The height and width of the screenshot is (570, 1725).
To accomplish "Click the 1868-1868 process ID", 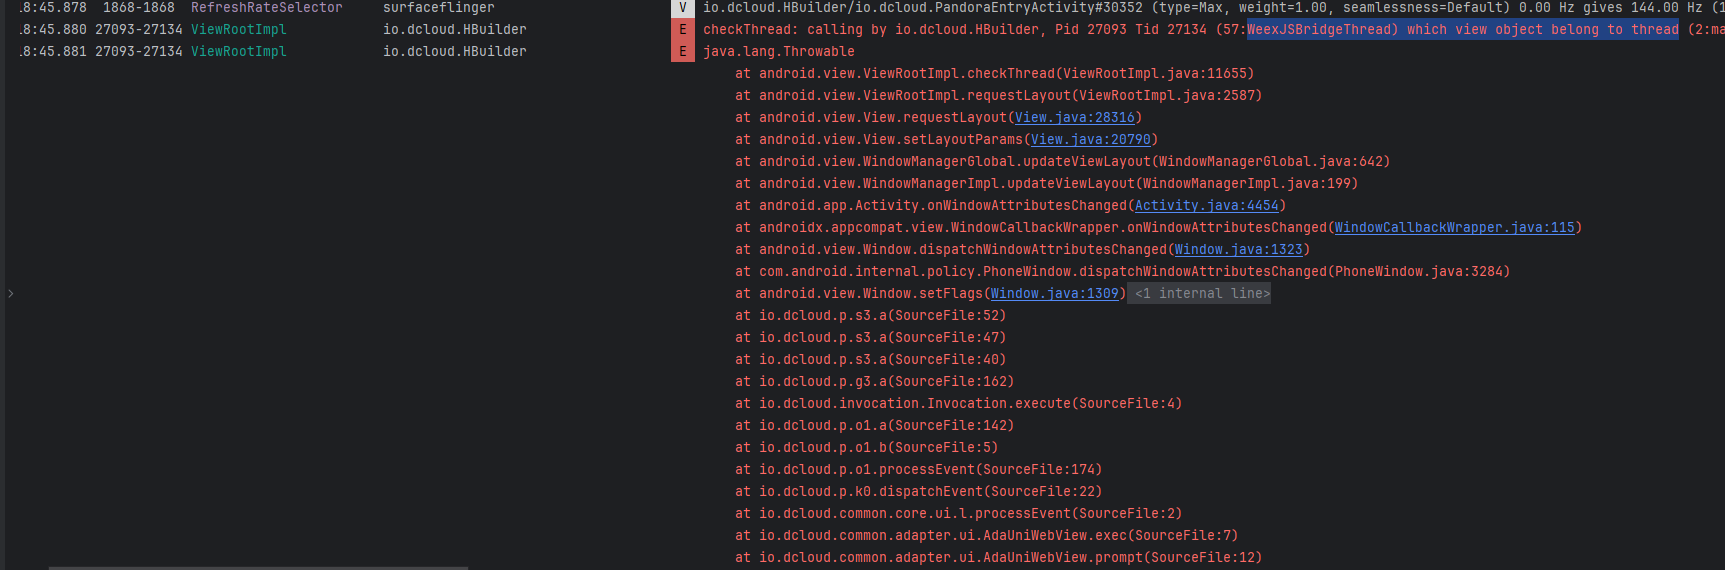I will click(139, 8).
